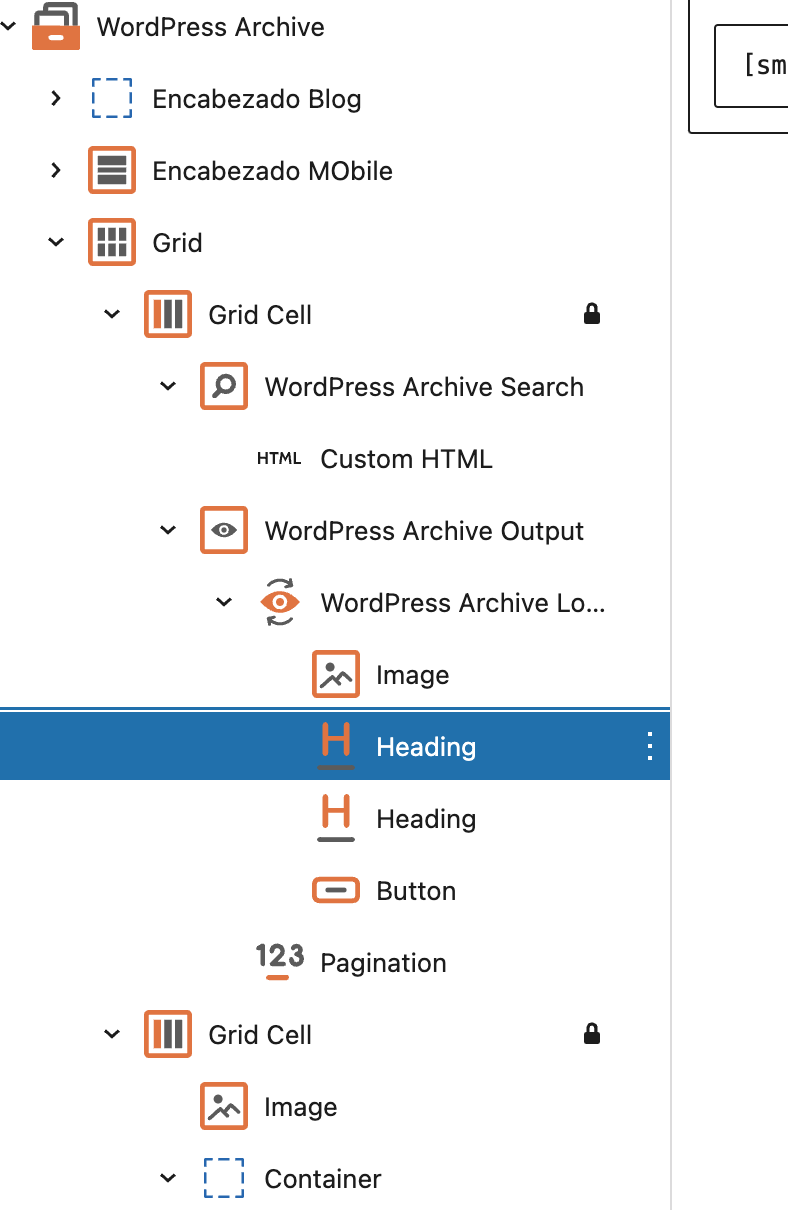Collapse the WordPress Archive root block
Viewport: 788px width, 1210px height.
pyautogui.click(x=9, y=27)
